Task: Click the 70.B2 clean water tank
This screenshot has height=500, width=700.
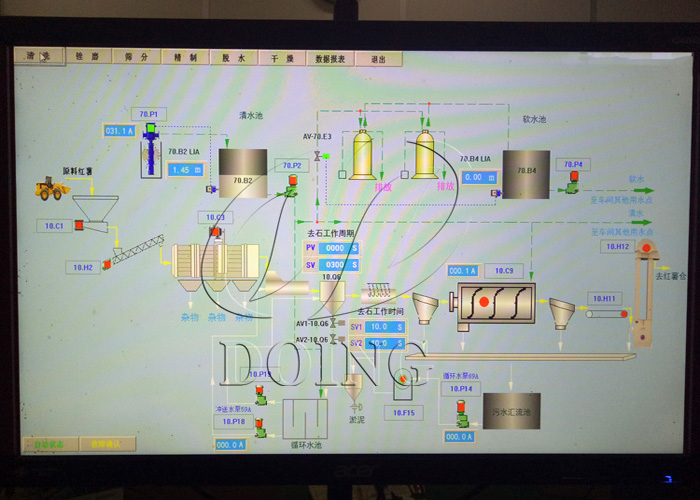Action: tap(243, 174)
